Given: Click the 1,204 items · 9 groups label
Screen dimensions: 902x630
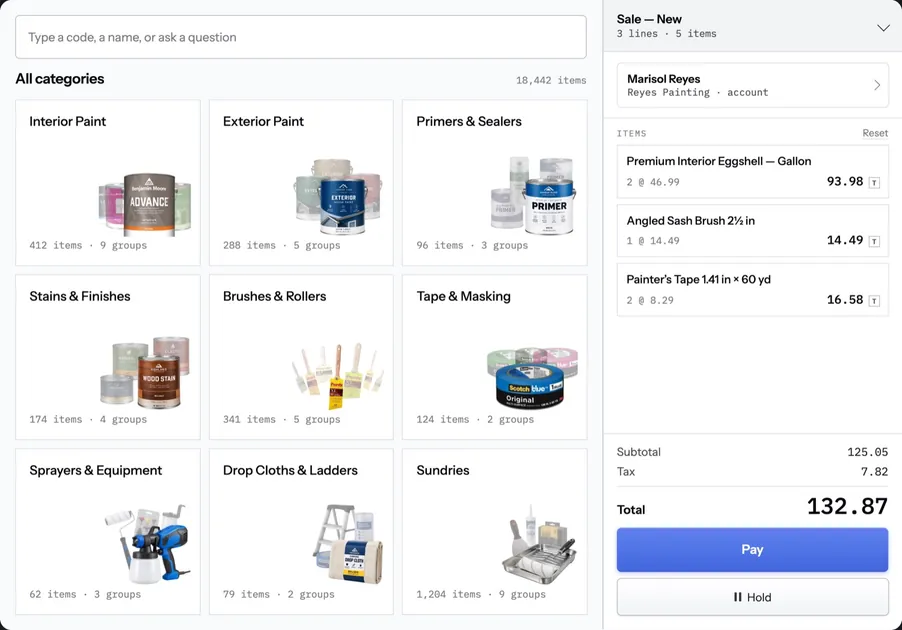Looking at the screenshot, I should click(x=481, y=594).
